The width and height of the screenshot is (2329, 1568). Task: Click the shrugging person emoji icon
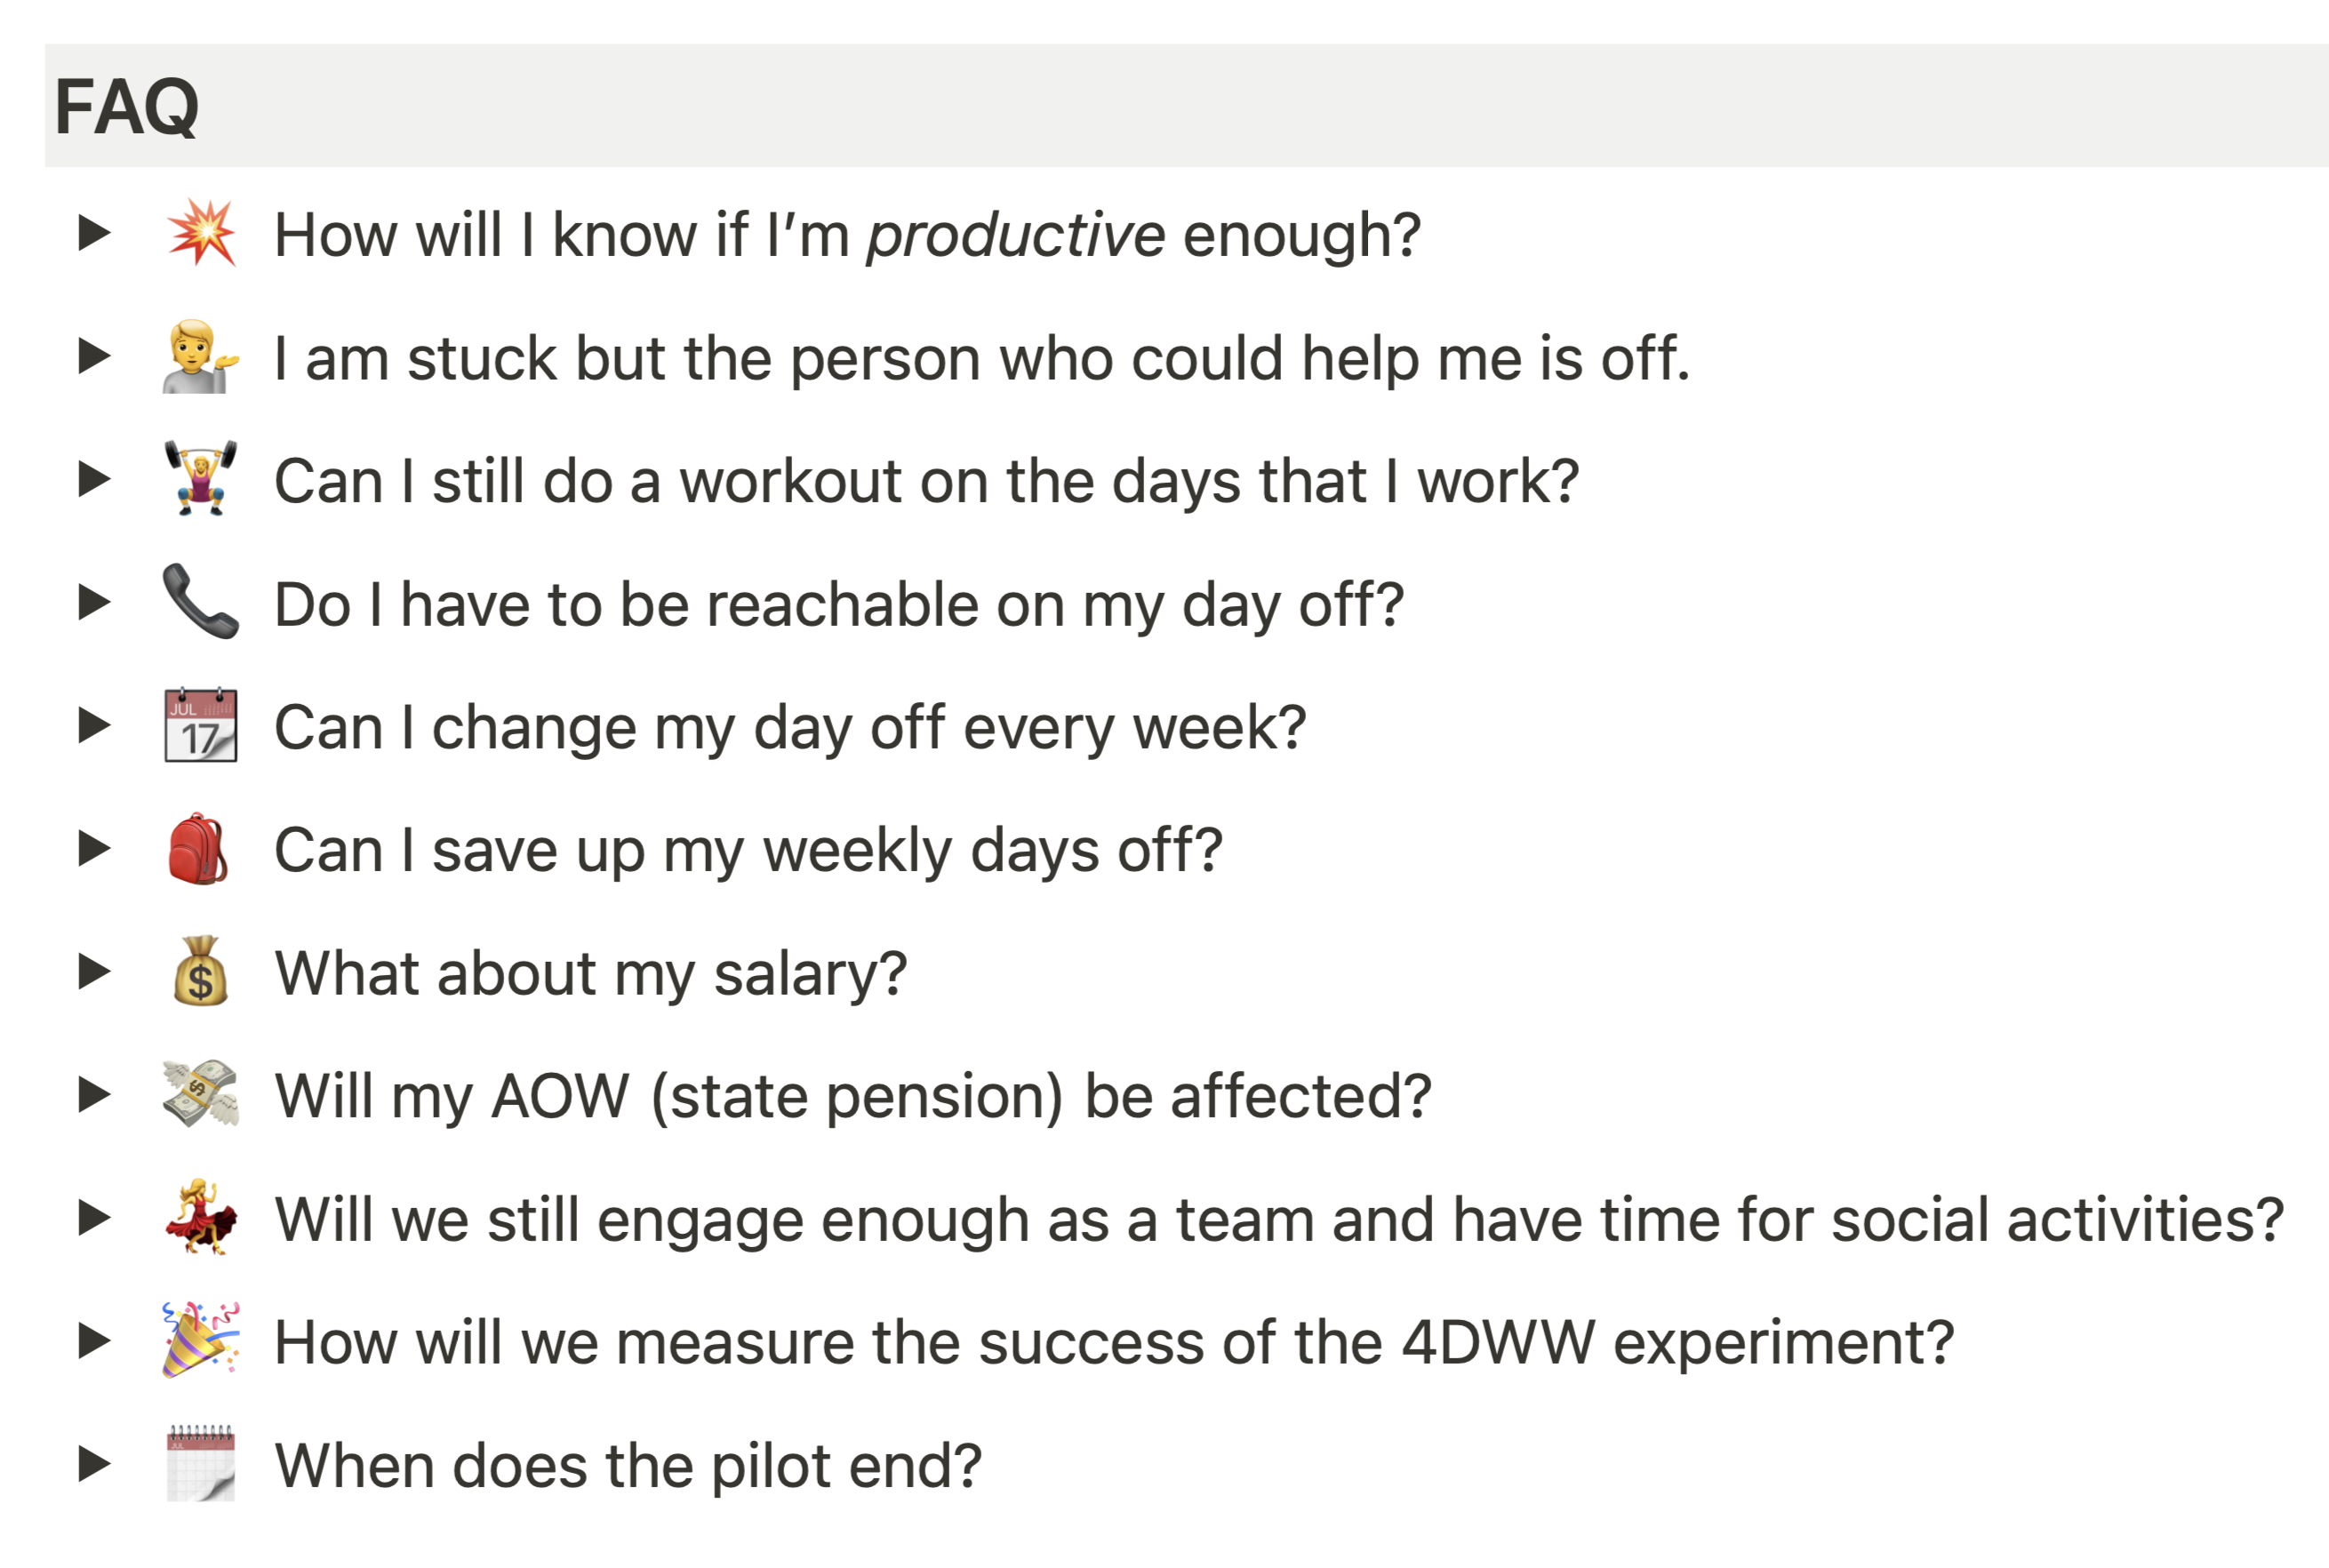[201, 358]
